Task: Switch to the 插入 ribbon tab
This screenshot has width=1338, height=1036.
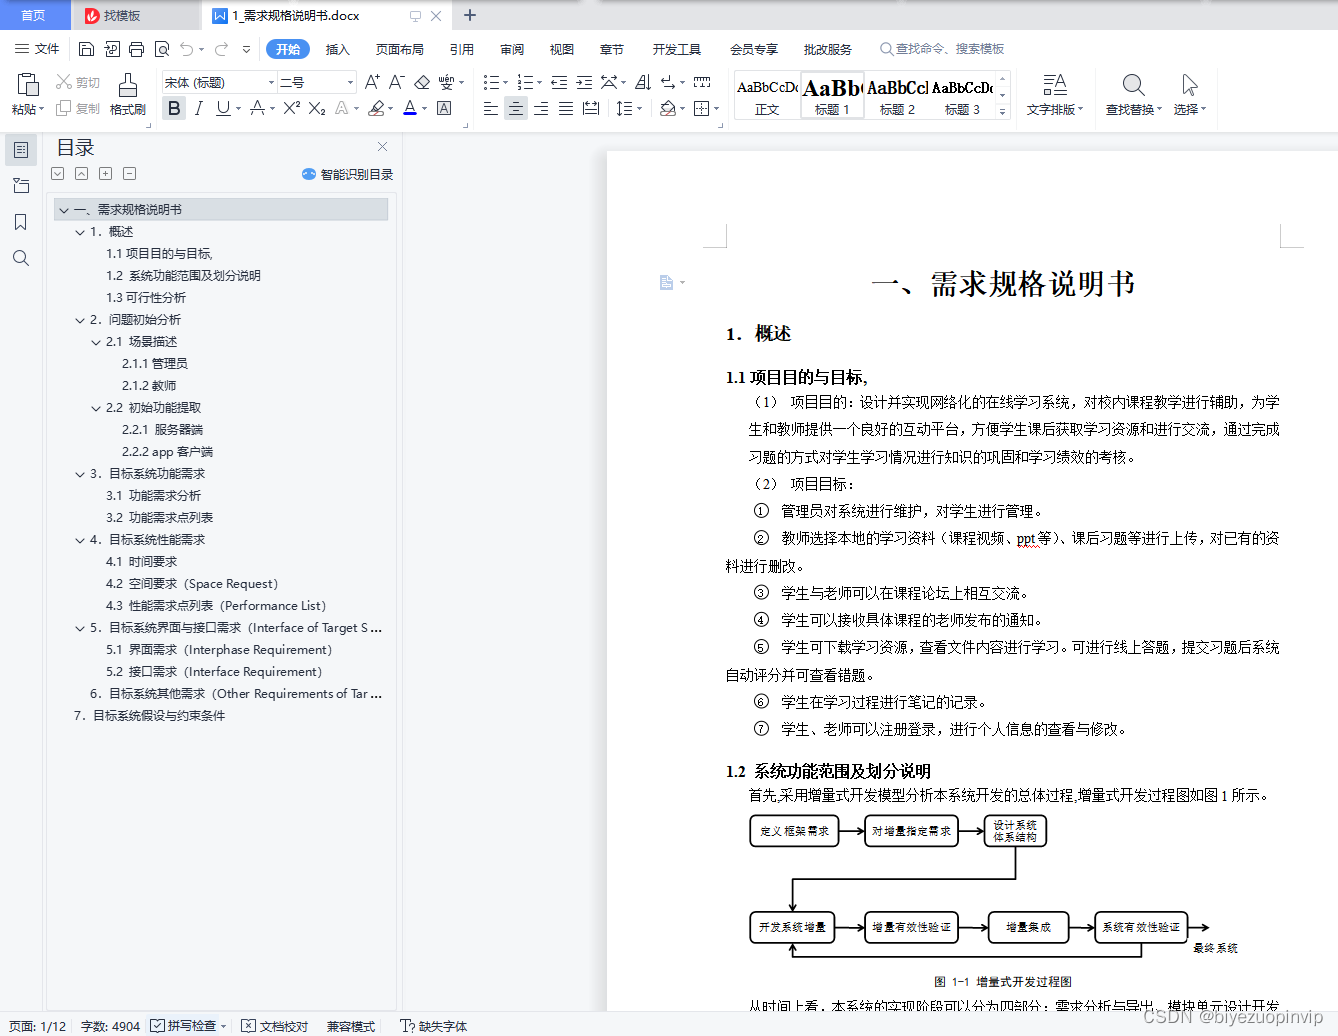Action: click(x=338, y=49)
